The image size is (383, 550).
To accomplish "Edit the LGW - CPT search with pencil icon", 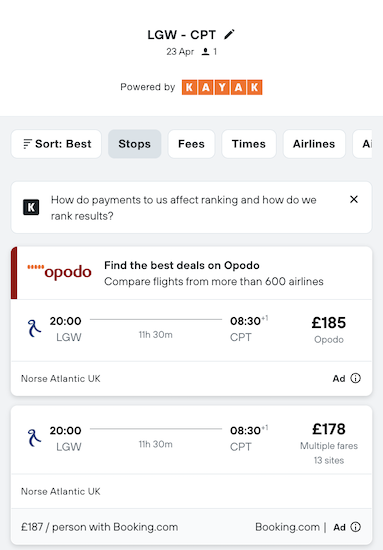I will (229, 34).
